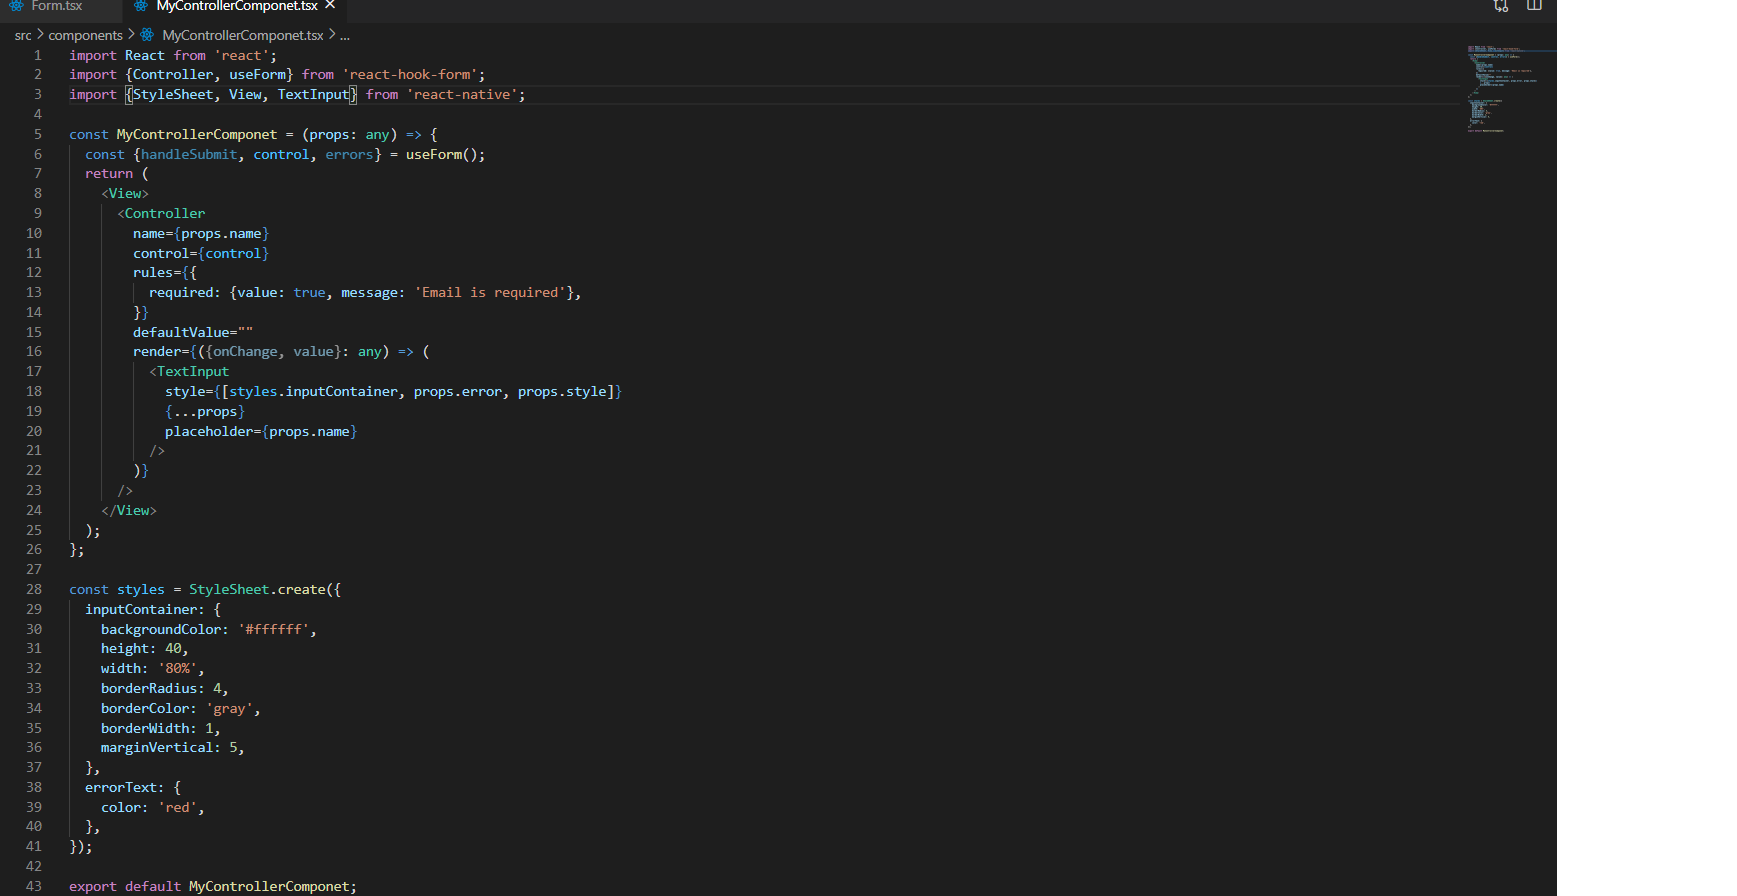The width and height of the screenshot is (1737, 896).
Task: Click 'styles.inputContainer' in the style array
Action: [x=313, y=391]
